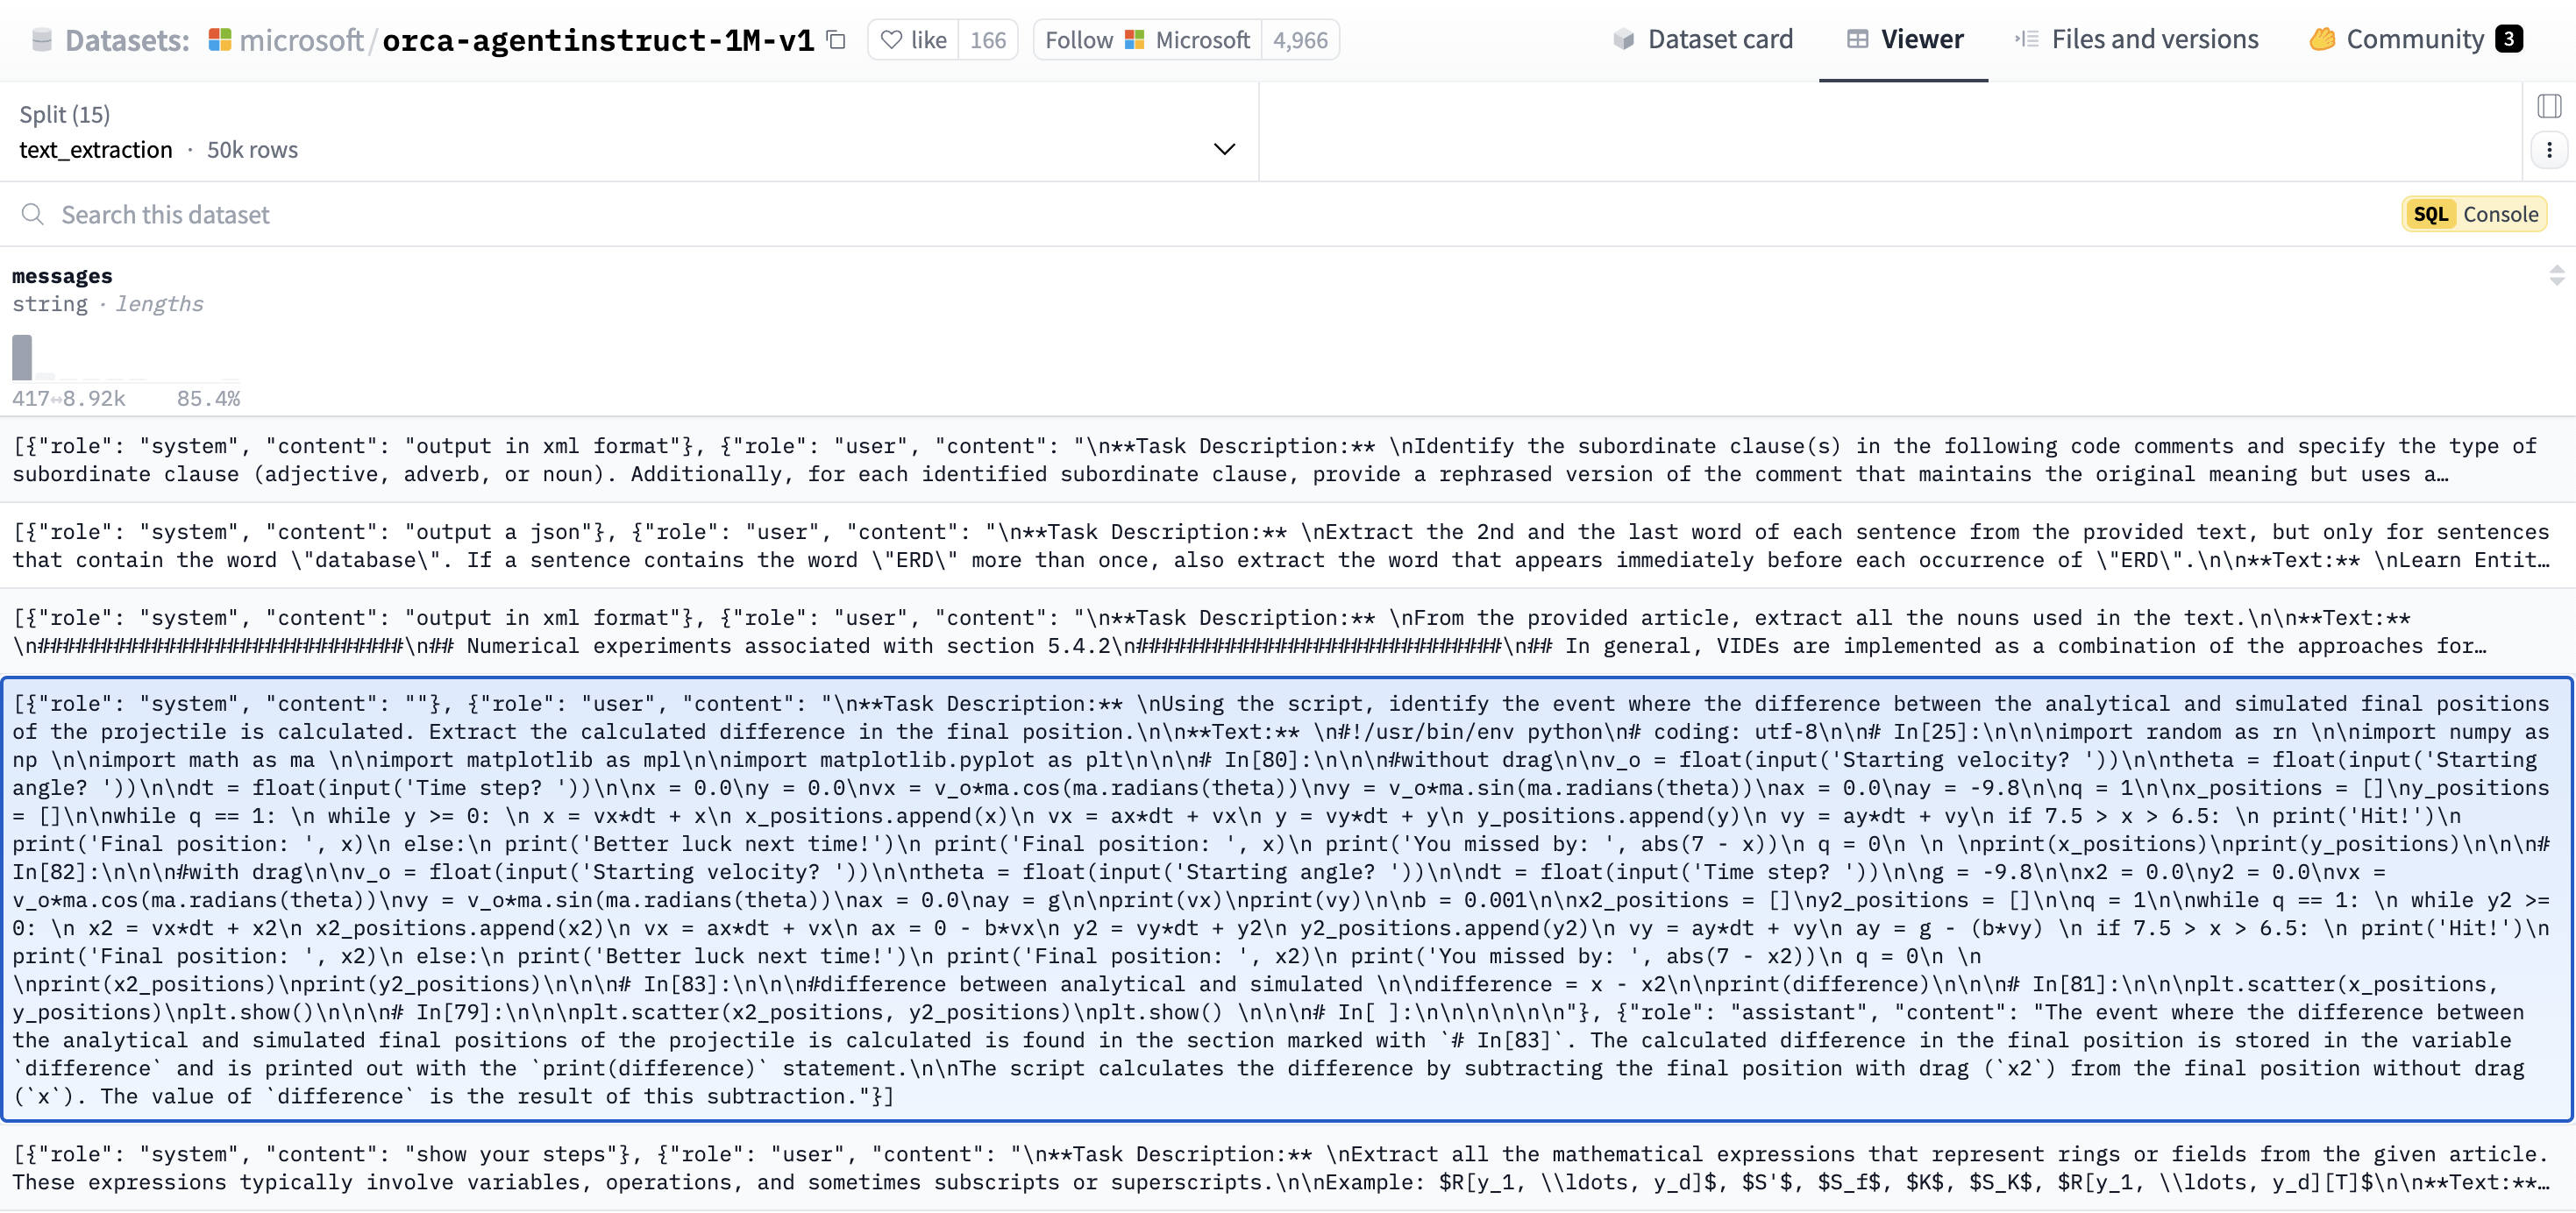The width and height of the screenshot is (2576, 1213).
Task: Copy dataset name with the copy icon
Action: tap(836, 40)
